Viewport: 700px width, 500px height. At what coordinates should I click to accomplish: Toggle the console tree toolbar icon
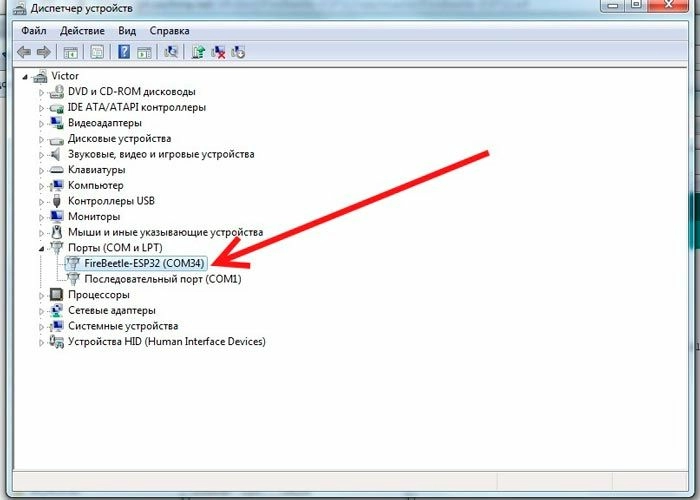pos(71,51)
